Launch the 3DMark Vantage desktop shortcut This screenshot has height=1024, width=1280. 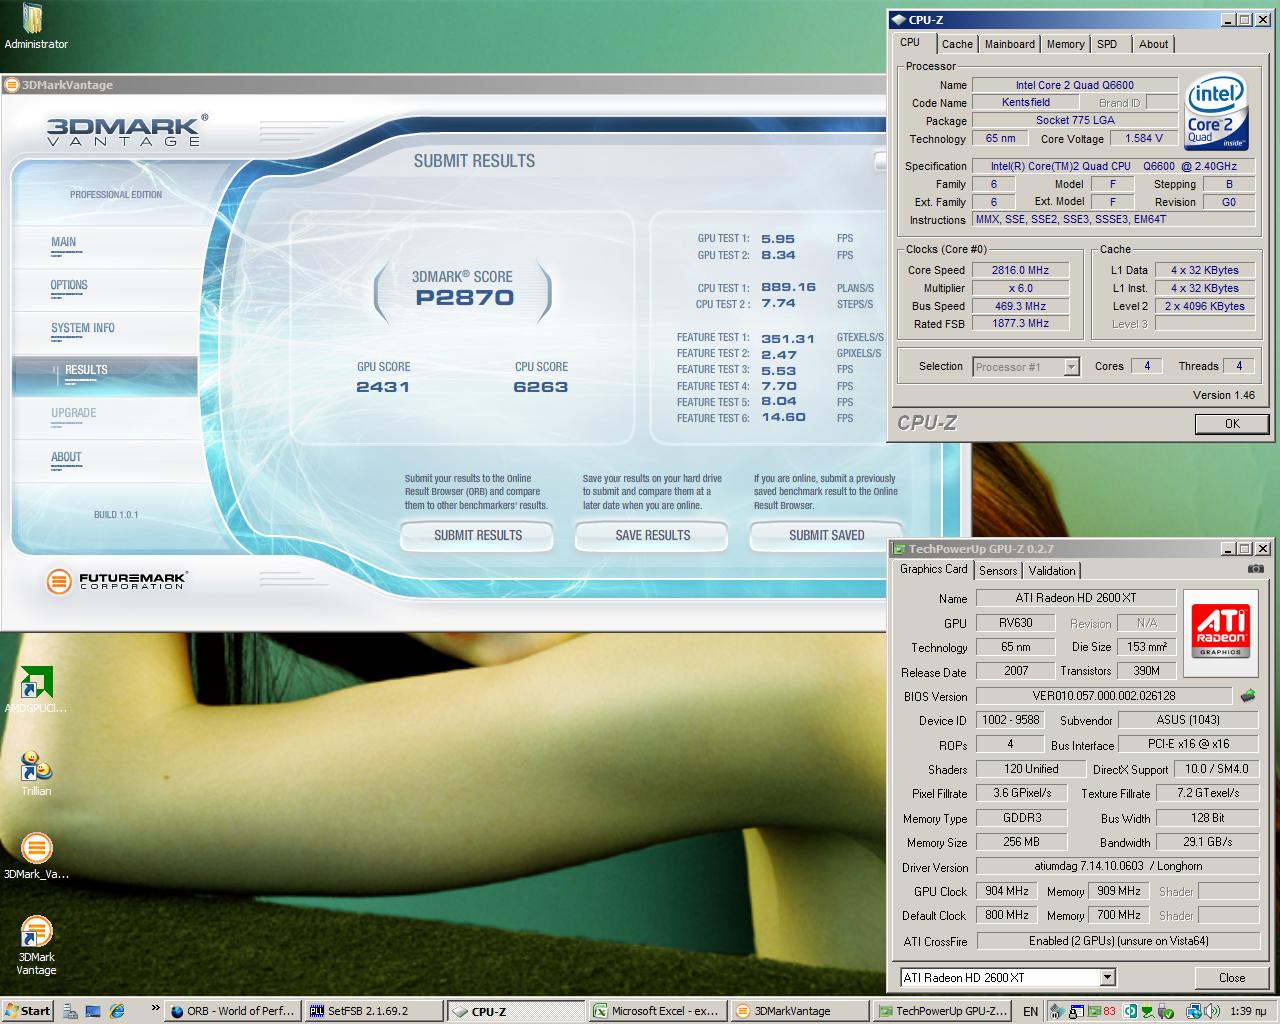click(36, 945)
